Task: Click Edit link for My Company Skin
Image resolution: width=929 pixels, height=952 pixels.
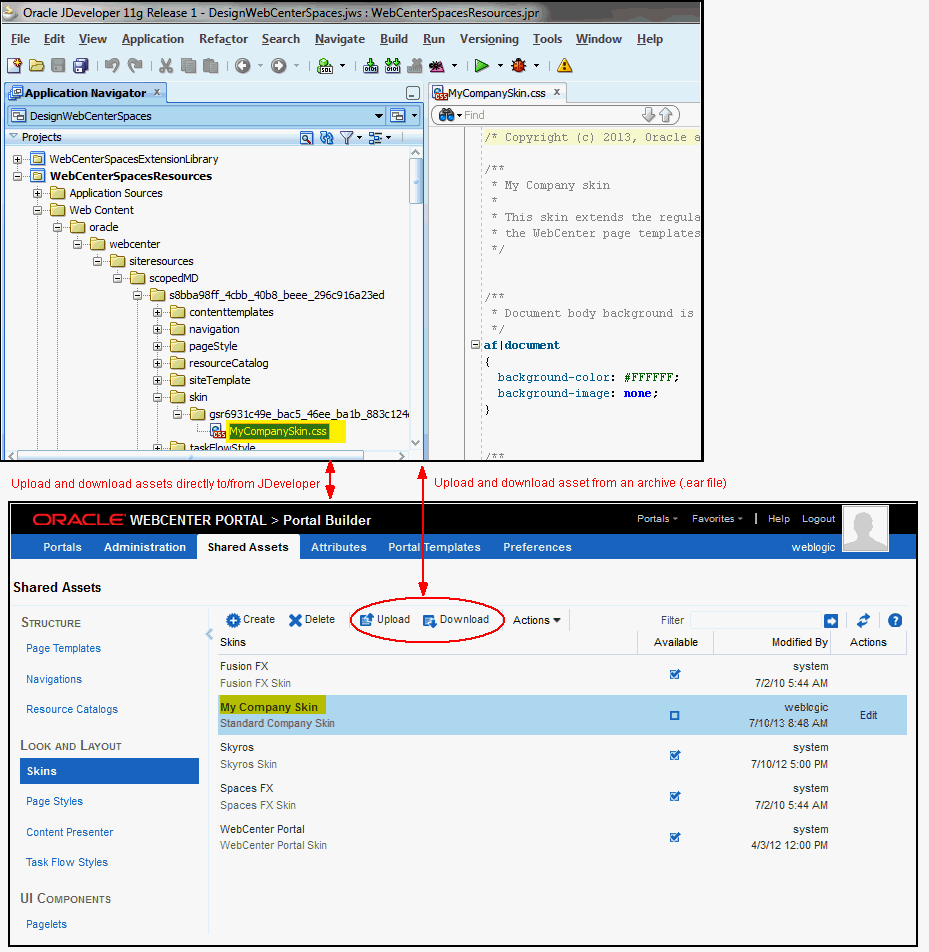Action: [x=868, y=715]
